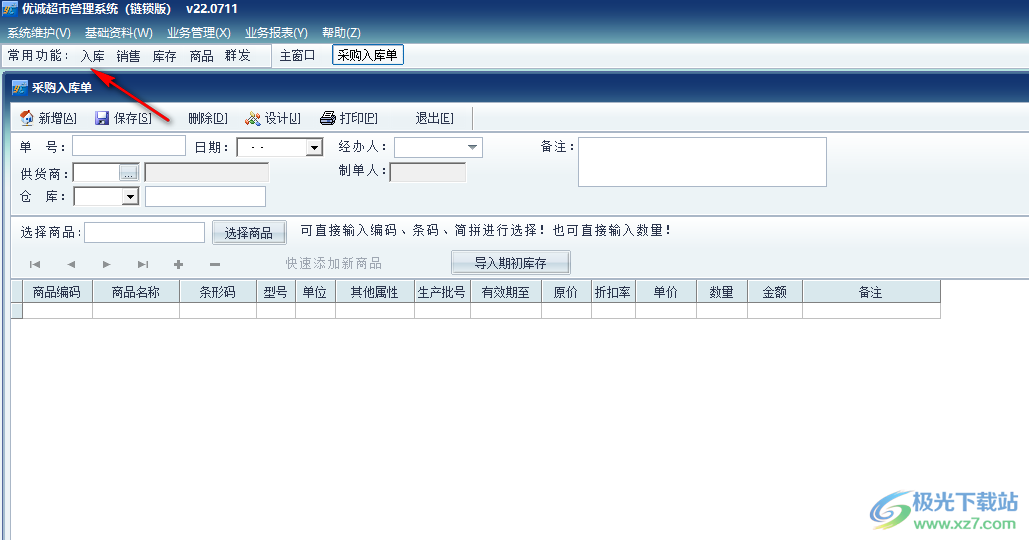Focus the 单号 input field

[129, 146]
